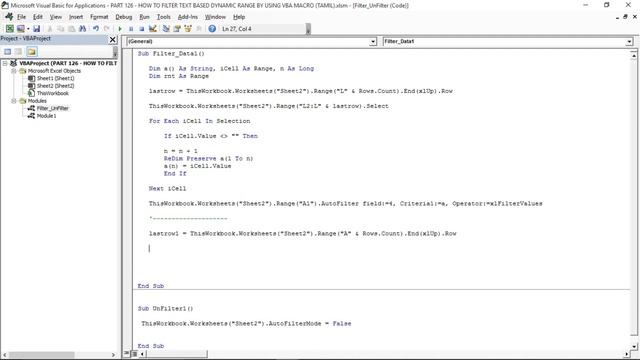Viewport: 640px width, 360px height.
Task: Select the Microsoft Excel Objects folder
Action: pyautogui.click(x=54, y=71)
